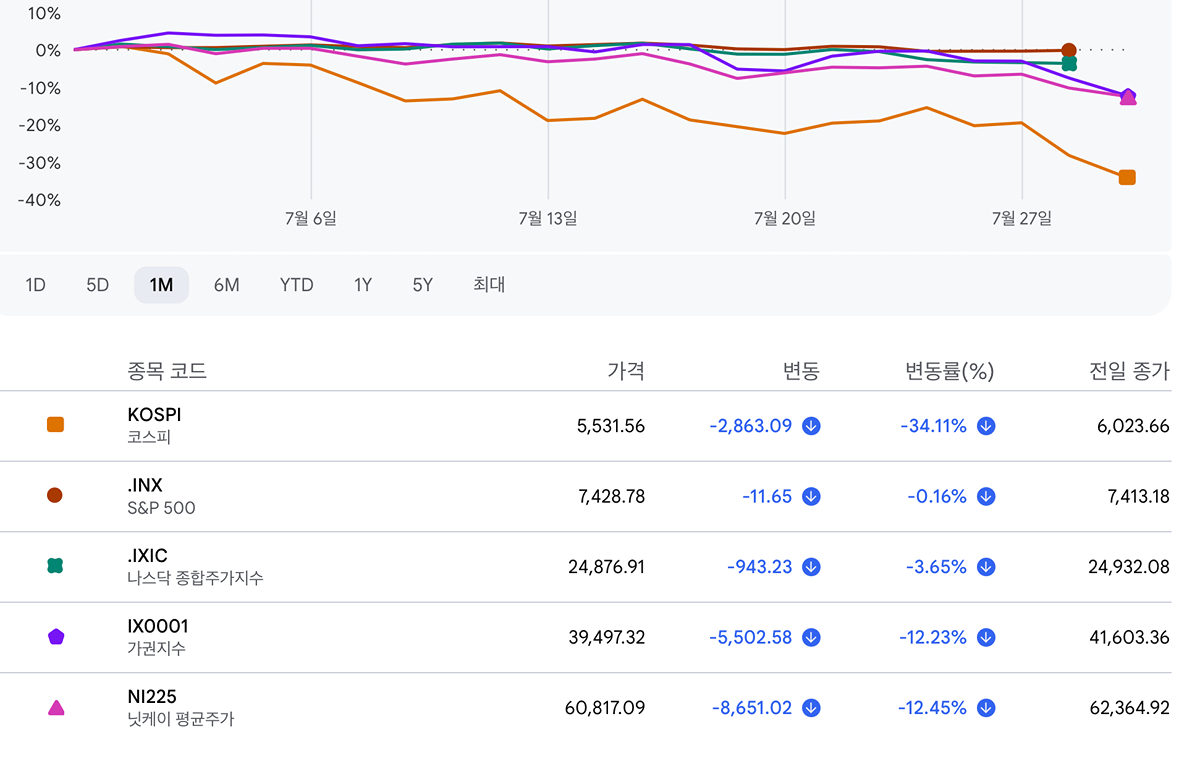Click the purple pentagon IX0001 marker icon
The width and height of the screenshot is (1200, 758).
(55, 637)
